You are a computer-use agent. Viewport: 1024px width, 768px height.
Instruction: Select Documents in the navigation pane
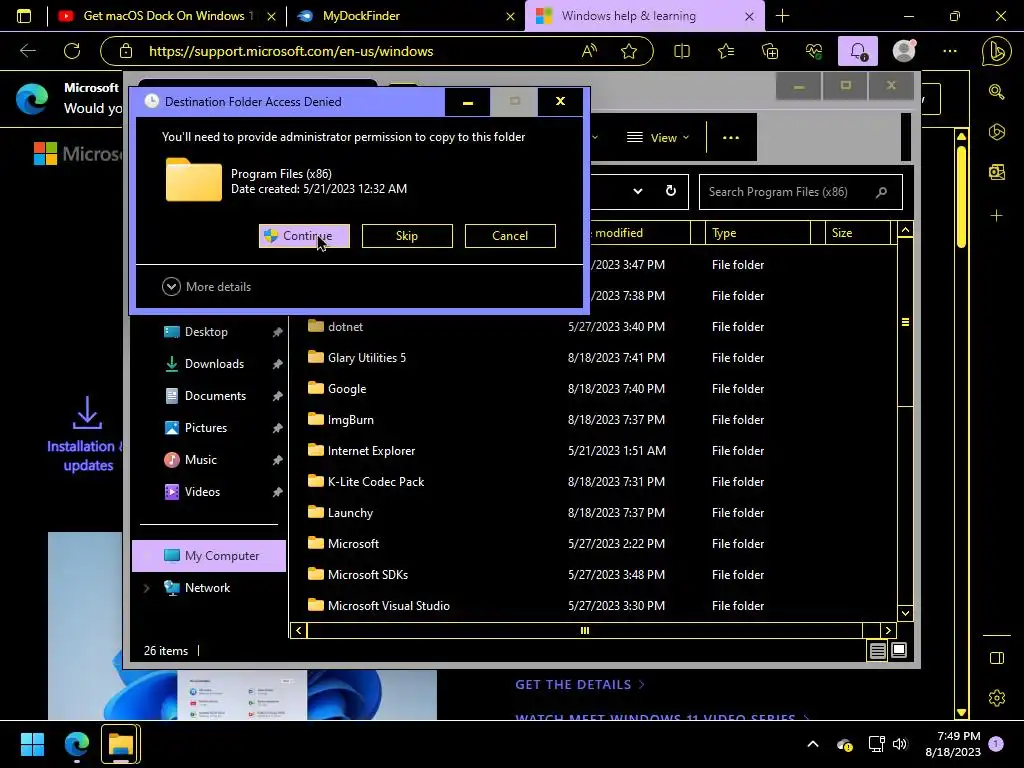click(x=215, y=396)
